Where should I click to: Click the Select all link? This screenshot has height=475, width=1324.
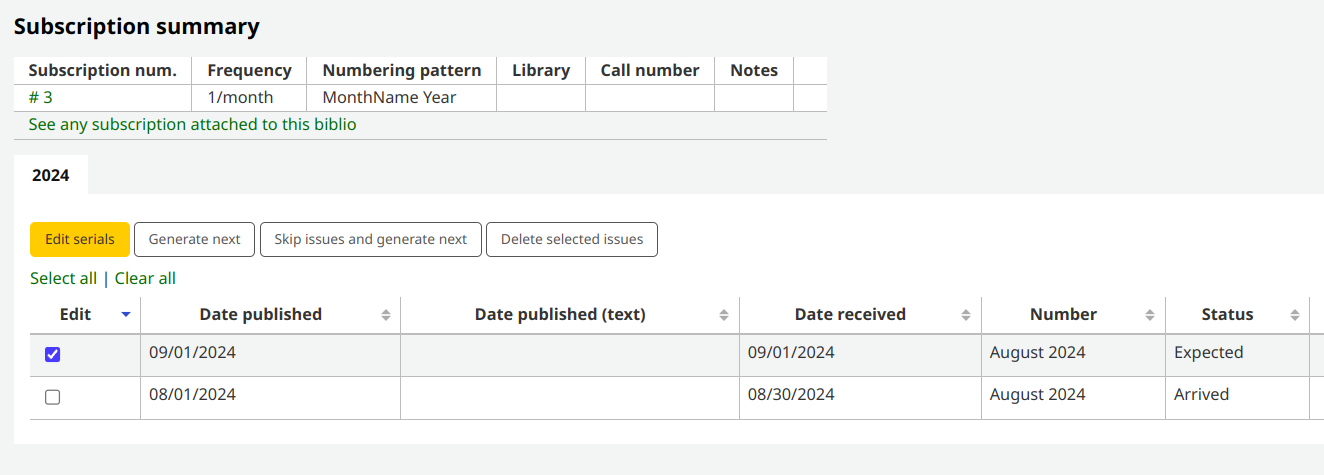coord(63,278)
